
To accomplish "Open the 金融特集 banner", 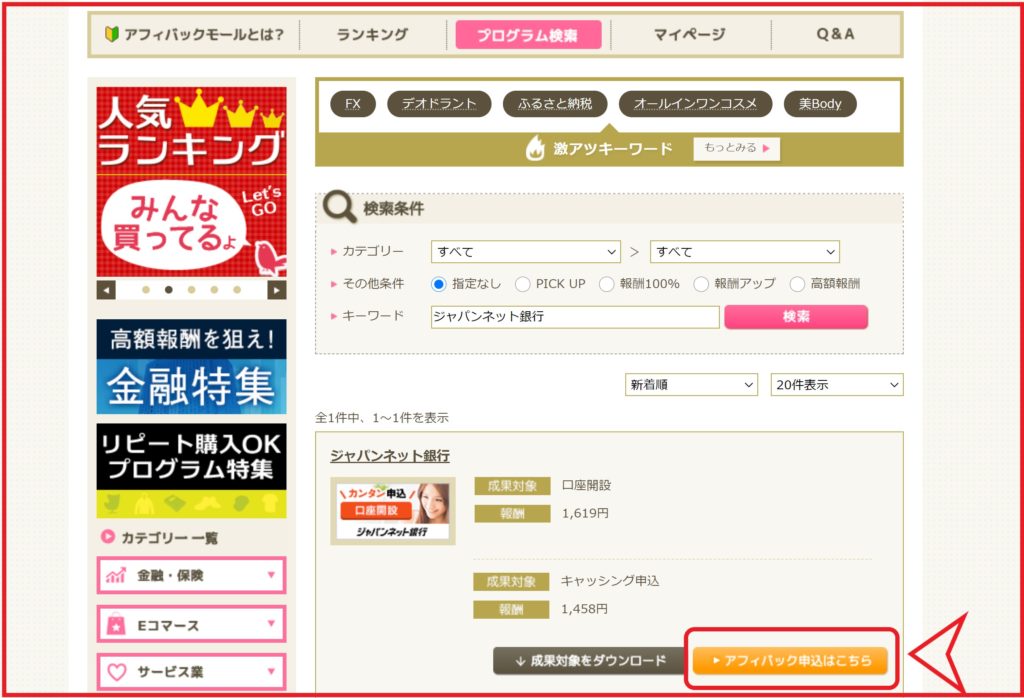I will [191, 366].
